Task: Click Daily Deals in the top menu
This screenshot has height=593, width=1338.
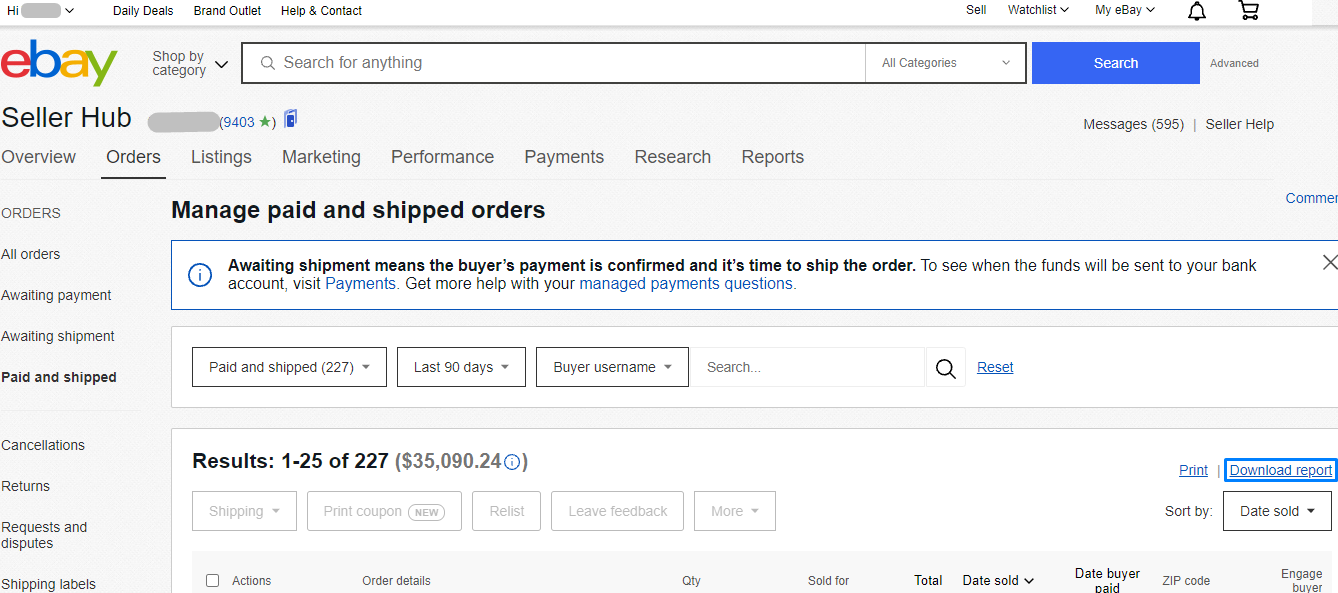Action: (x=143, y=11)
